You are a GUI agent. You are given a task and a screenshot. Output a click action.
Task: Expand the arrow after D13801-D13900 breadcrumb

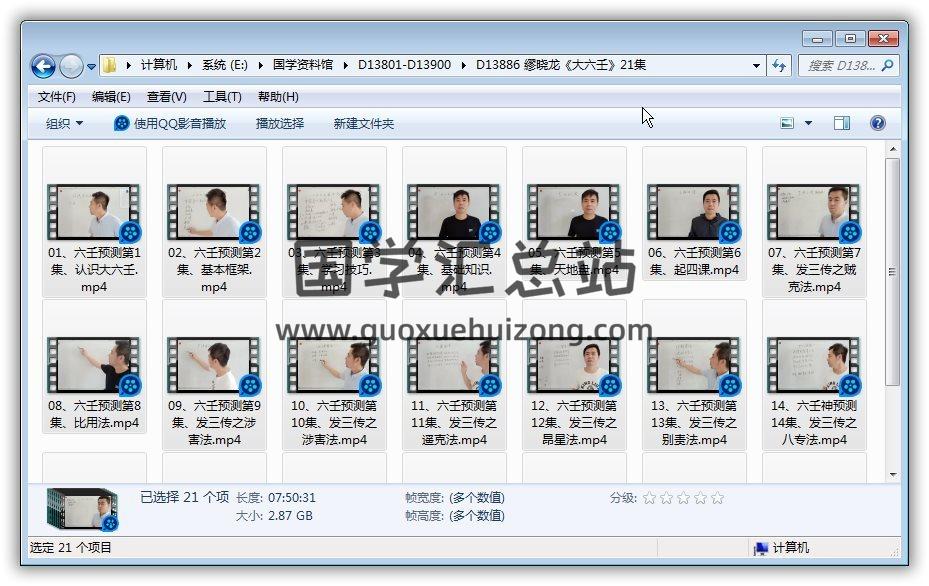point(463,65)
